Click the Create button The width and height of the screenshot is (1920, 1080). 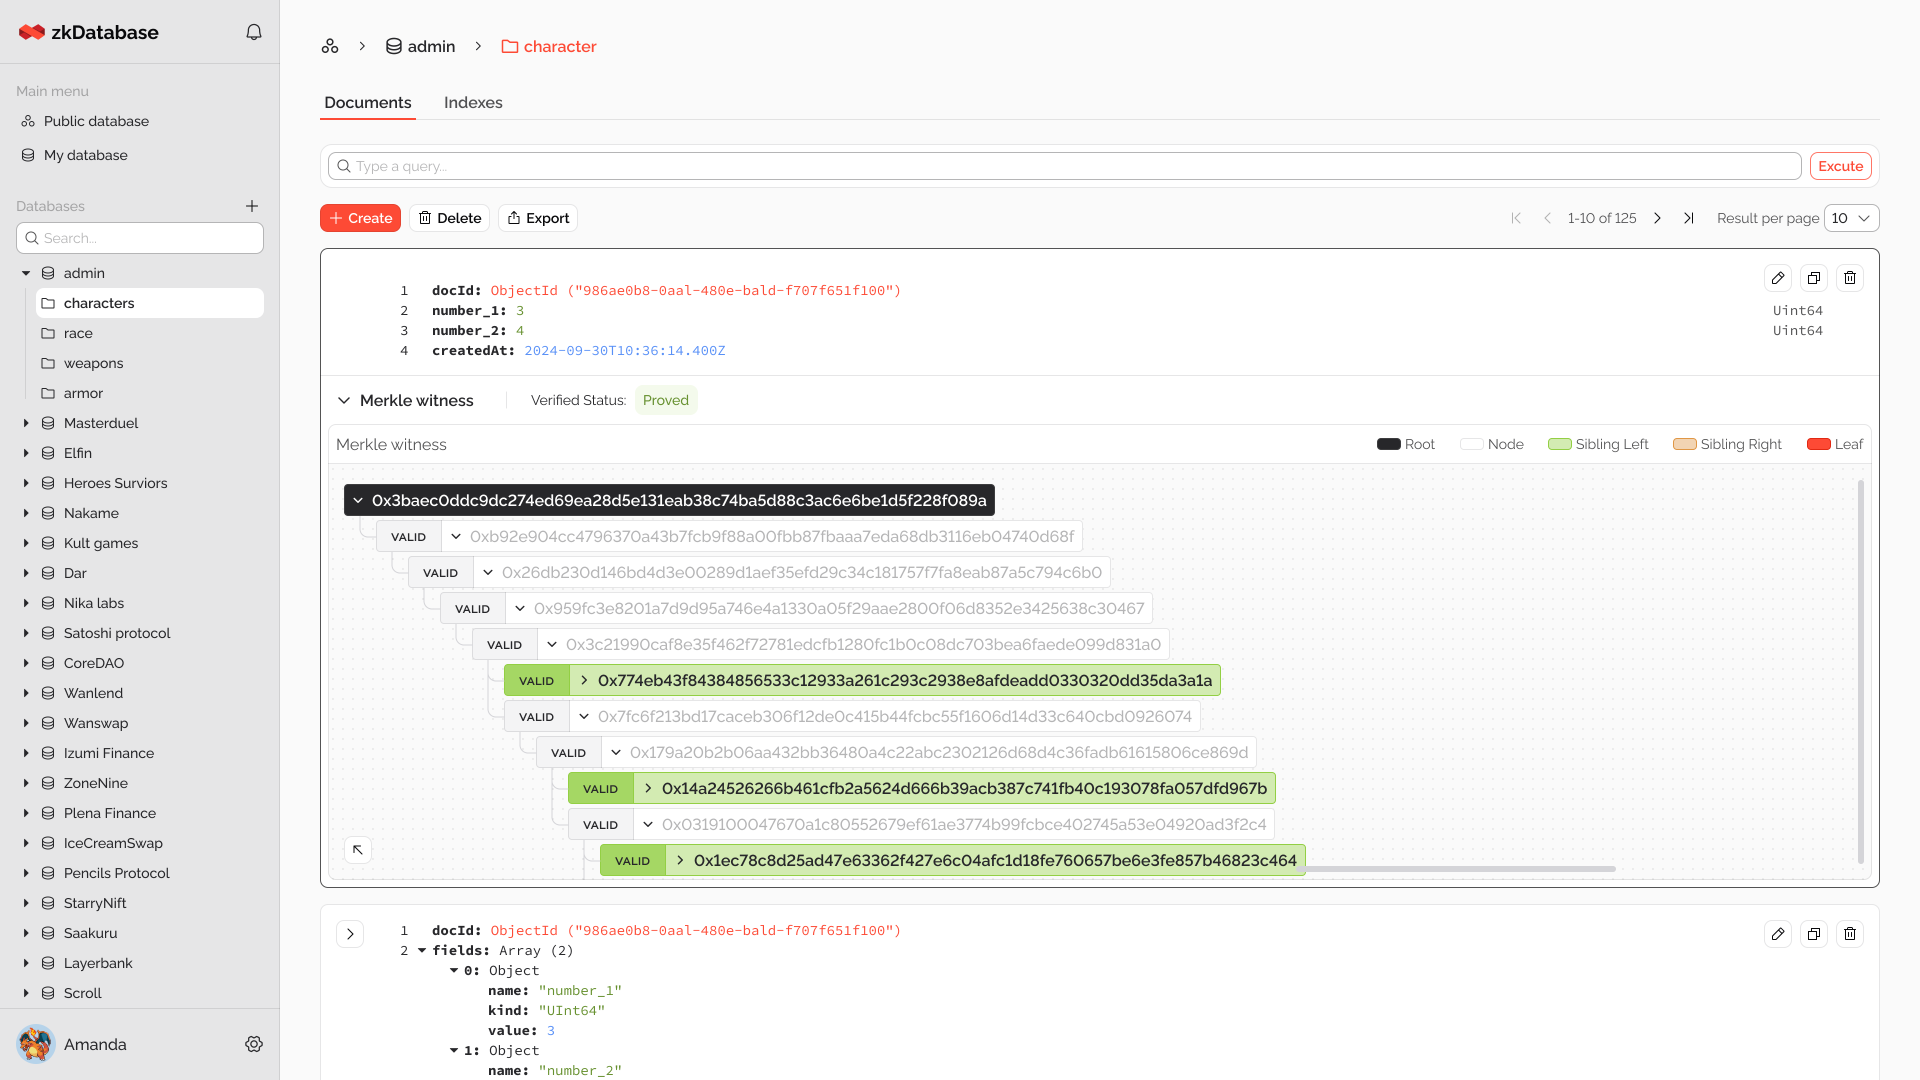click(360, 218)
